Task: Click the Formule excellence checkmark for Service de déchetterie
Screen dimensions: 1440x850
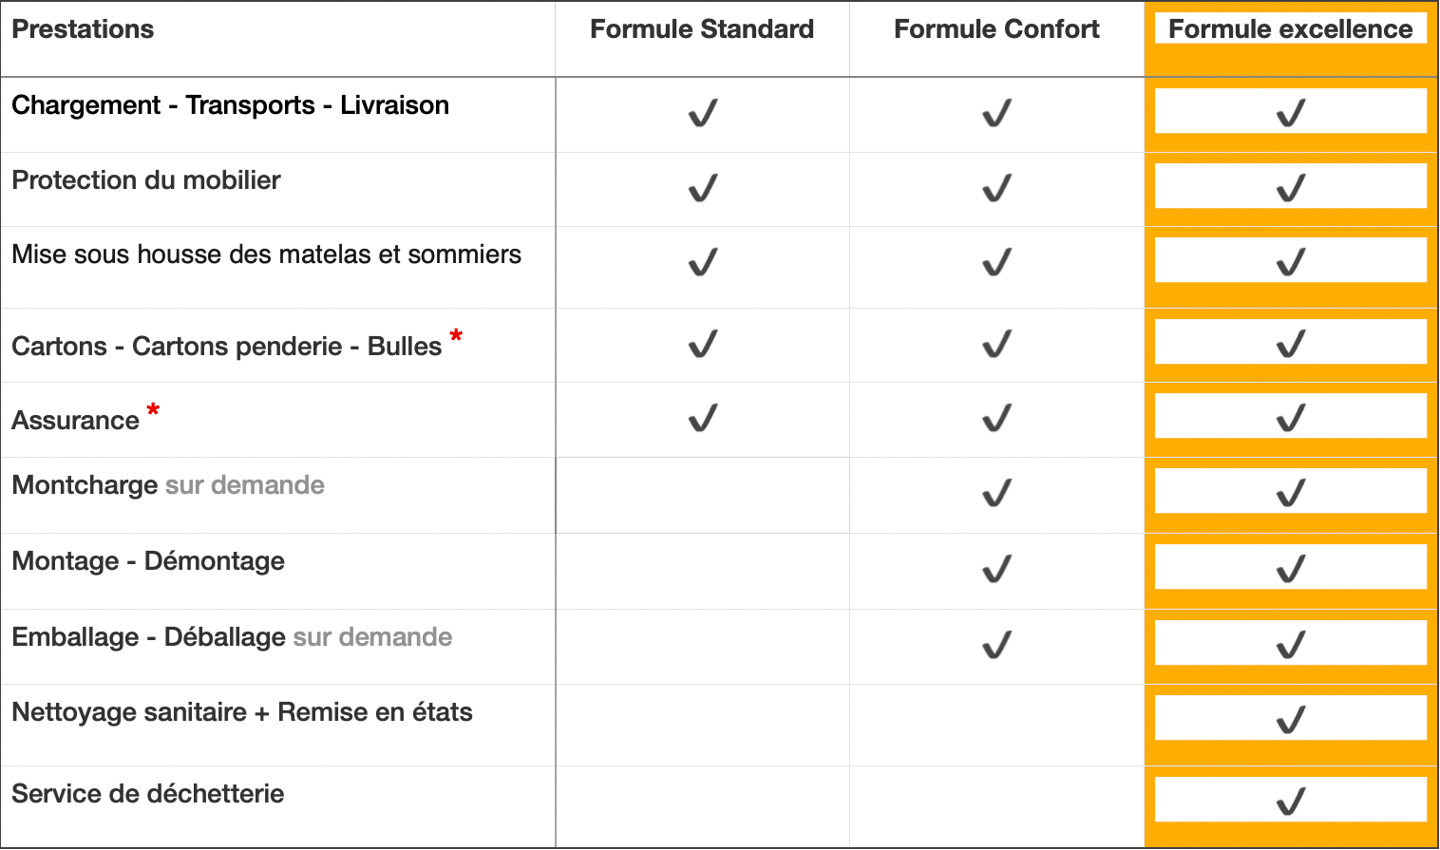Action: tap(1291, 801)
